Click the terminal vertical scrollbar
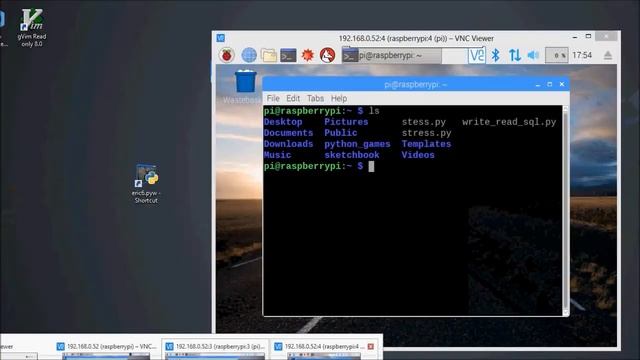 coord(565,210)
